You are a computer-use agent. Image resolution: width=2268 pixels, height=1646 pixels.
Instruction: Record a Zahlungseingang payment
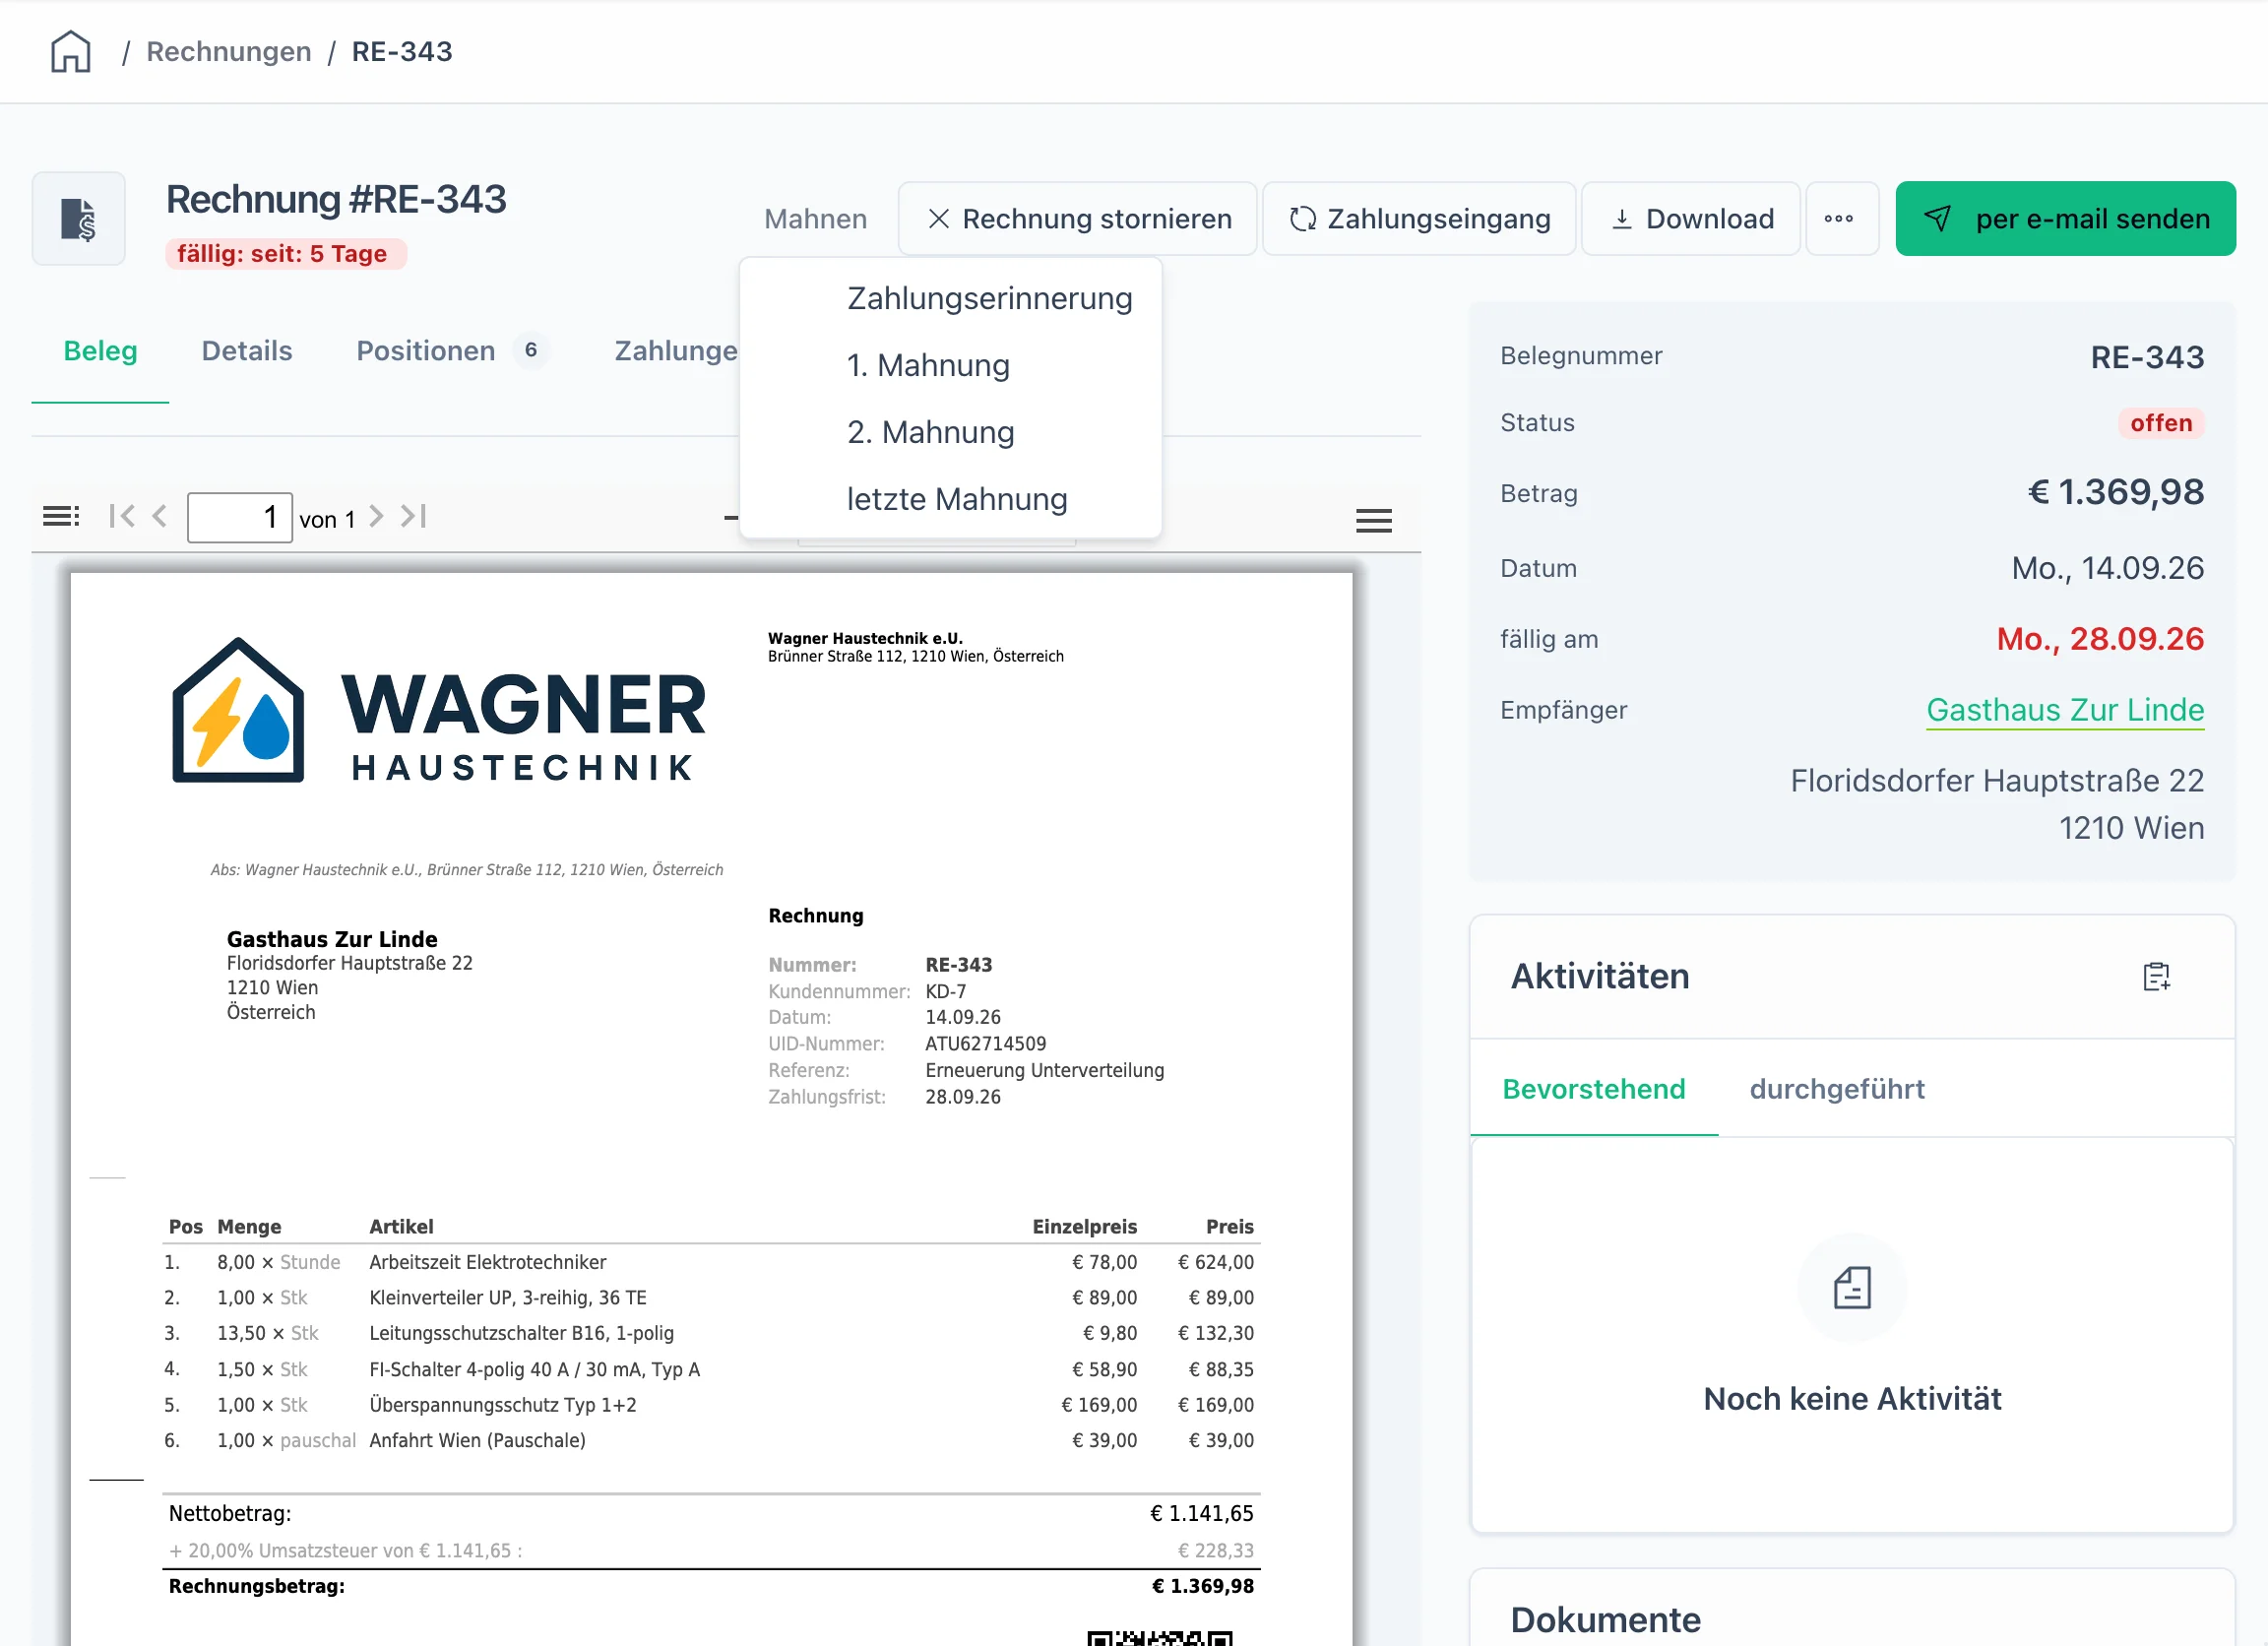(1419, 218)
